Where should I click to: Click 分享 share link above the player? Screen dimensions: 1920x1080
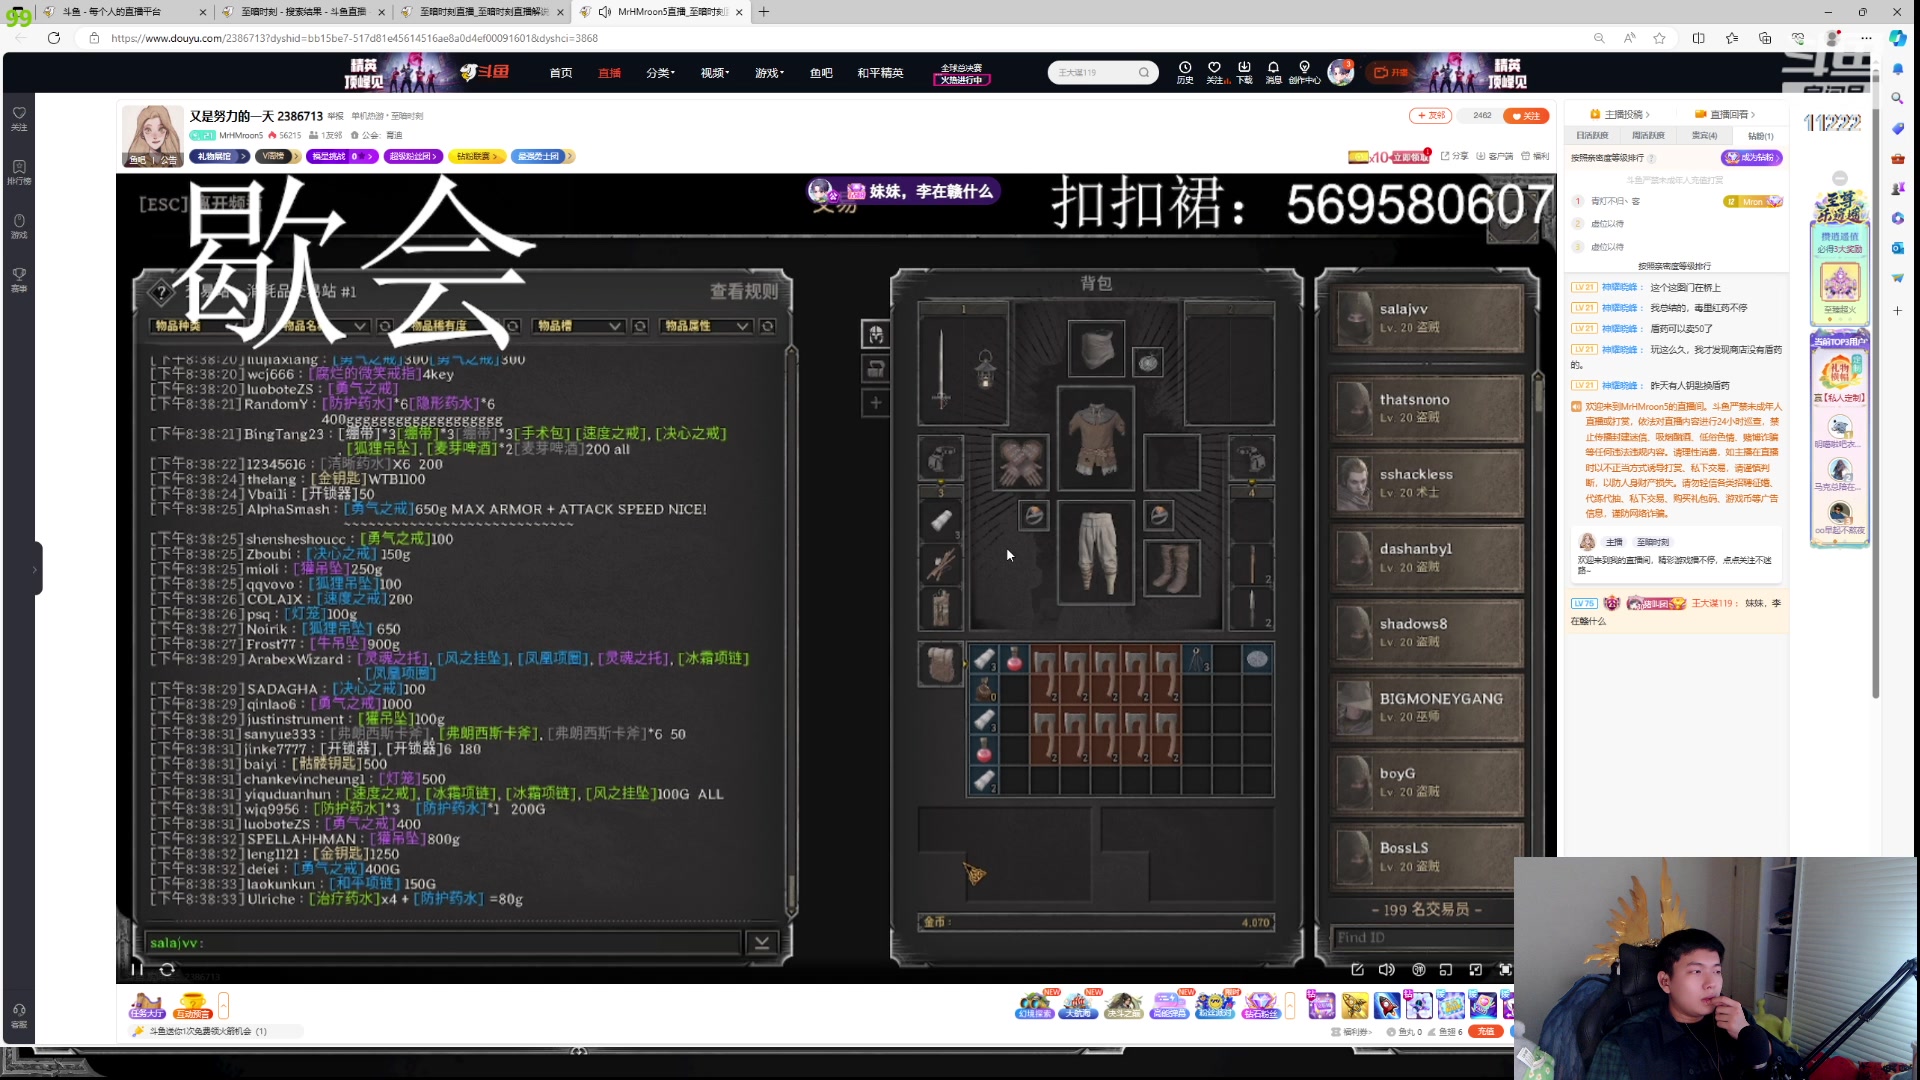pyautogui.click(x=1455, y=156)
